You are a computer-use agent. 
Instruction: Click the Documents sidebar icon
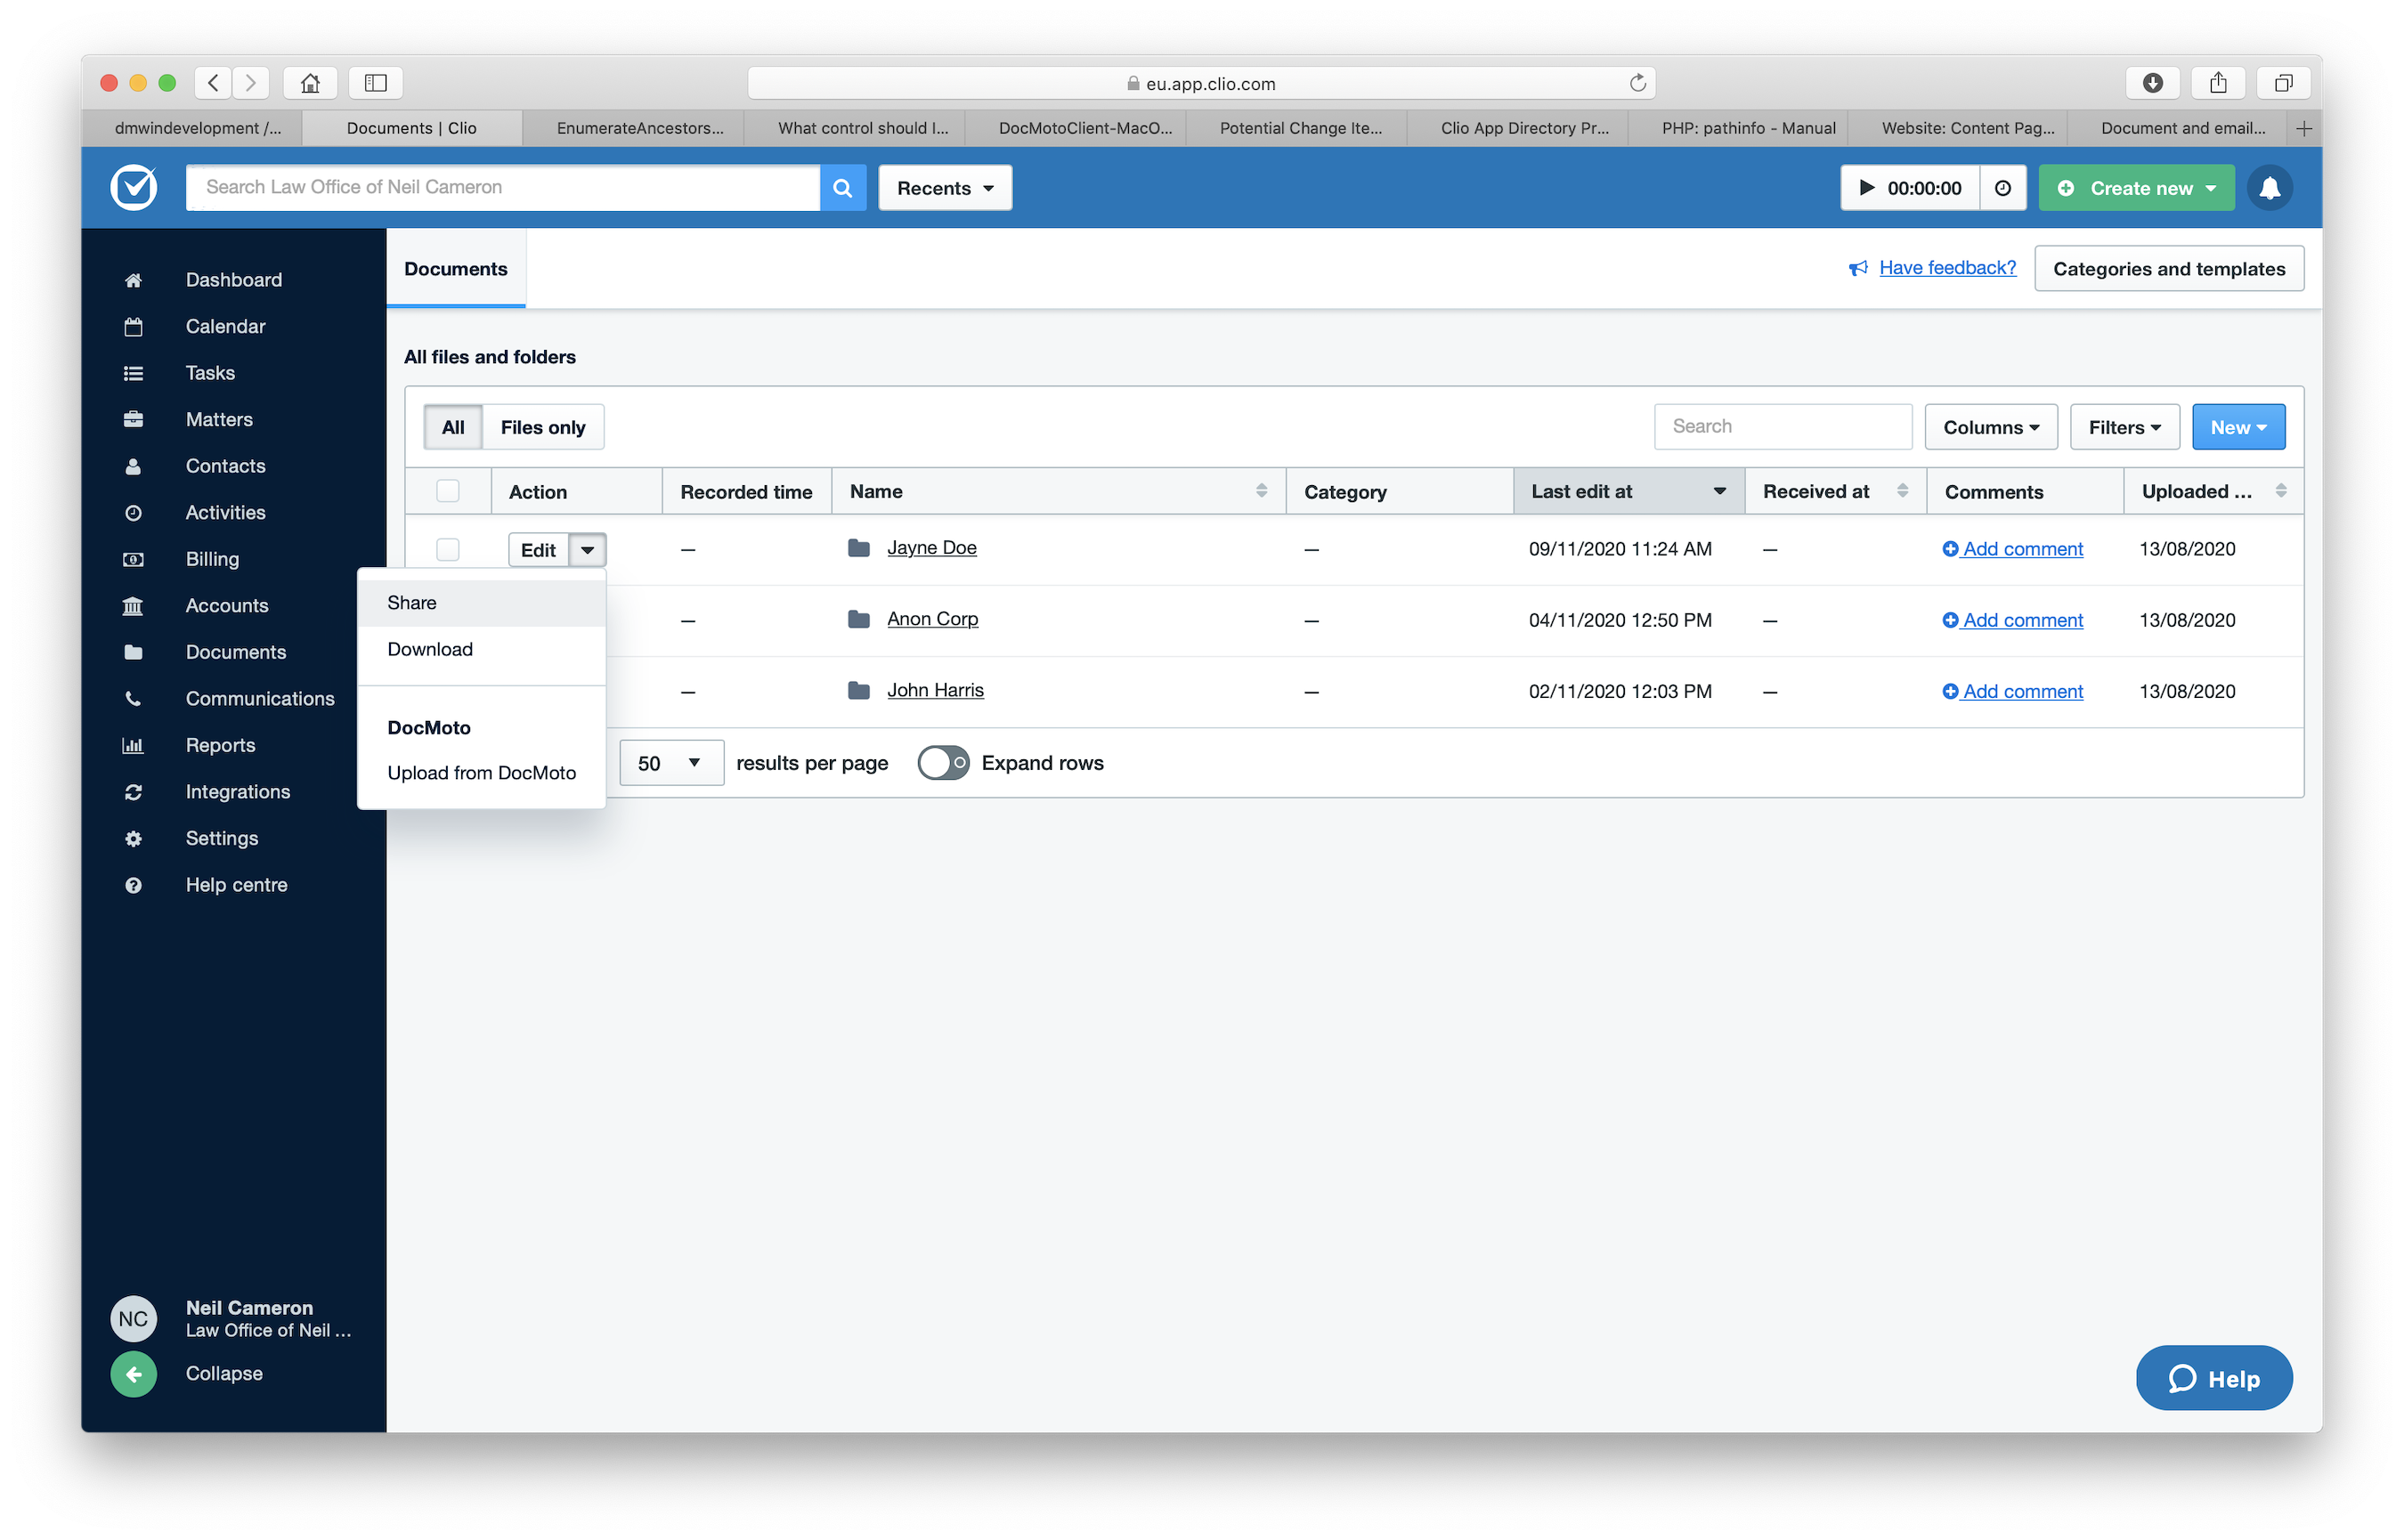pos(135,650)
